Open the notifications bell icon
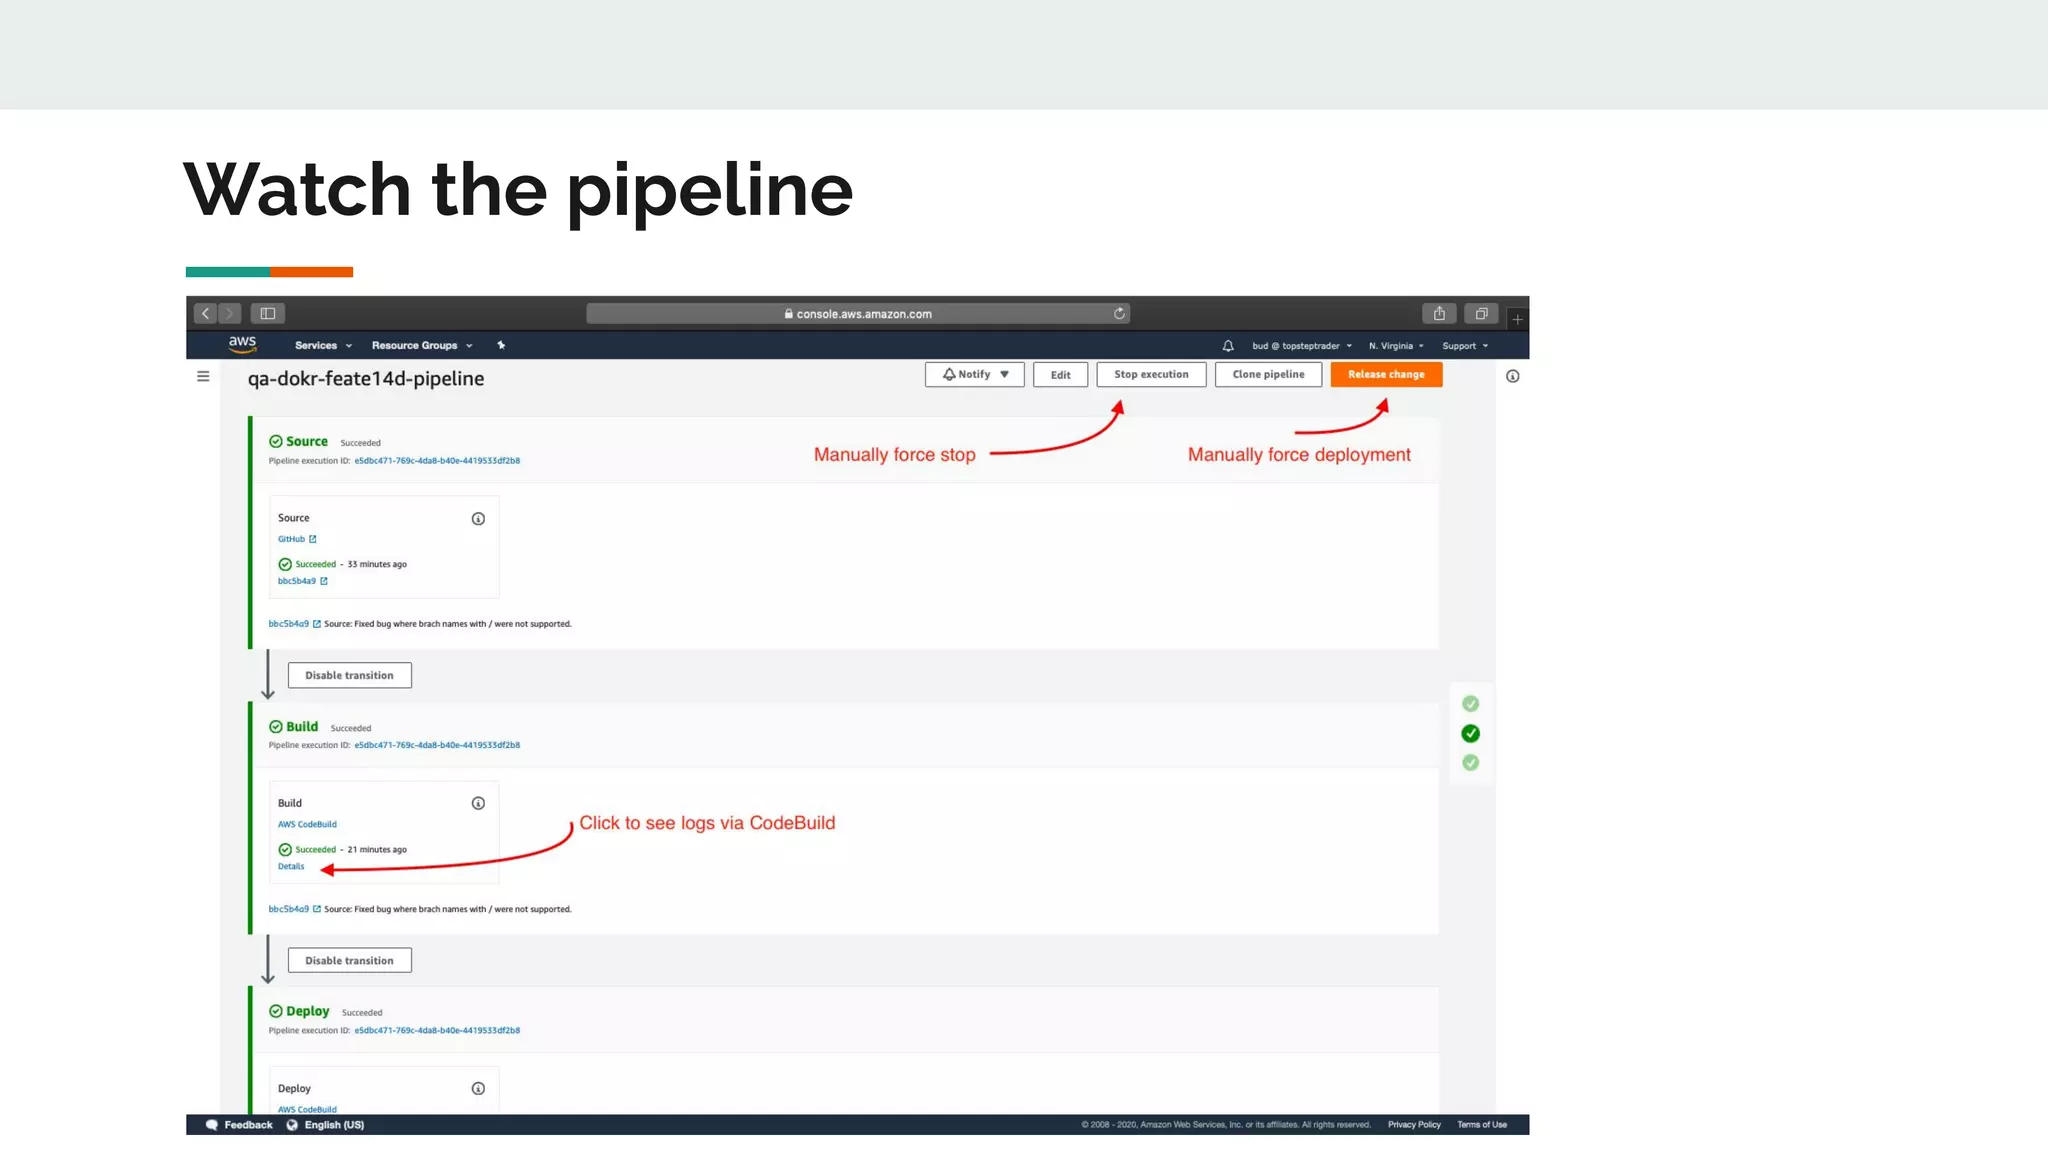This screenshot has height=1152, width=2048. pyautogui.click(x=1228, y=346)
